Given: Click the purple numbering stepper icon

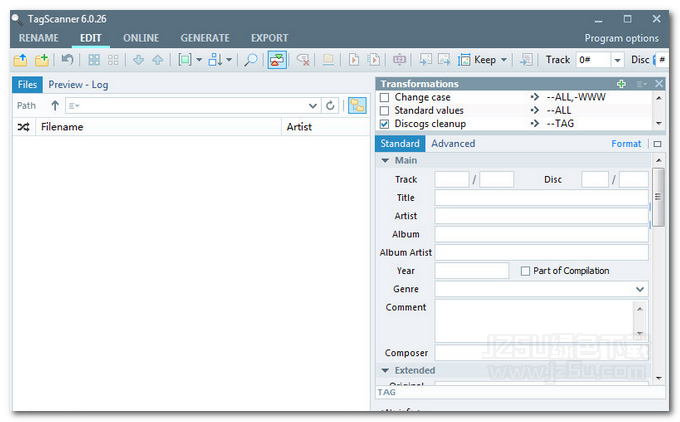Looking at the screenshot, I should pyautogui.click(x=399, y=60).
